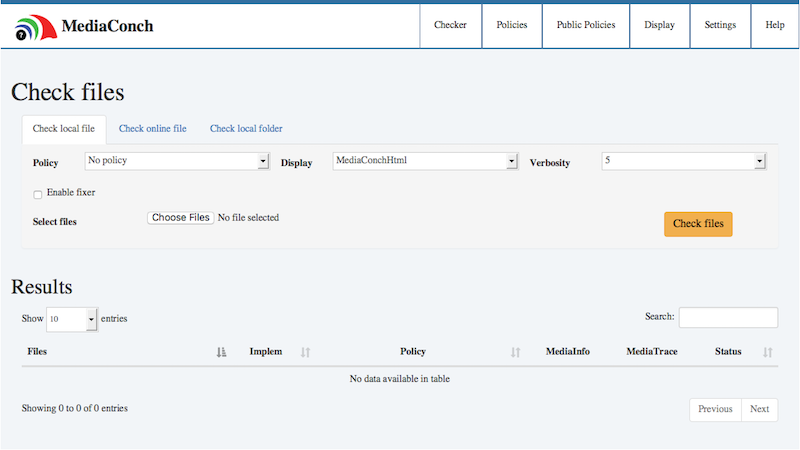Open the Policy dropdown
Image resolution: width=800 pixels, height=450 pixels.
[x=177, y=161]
